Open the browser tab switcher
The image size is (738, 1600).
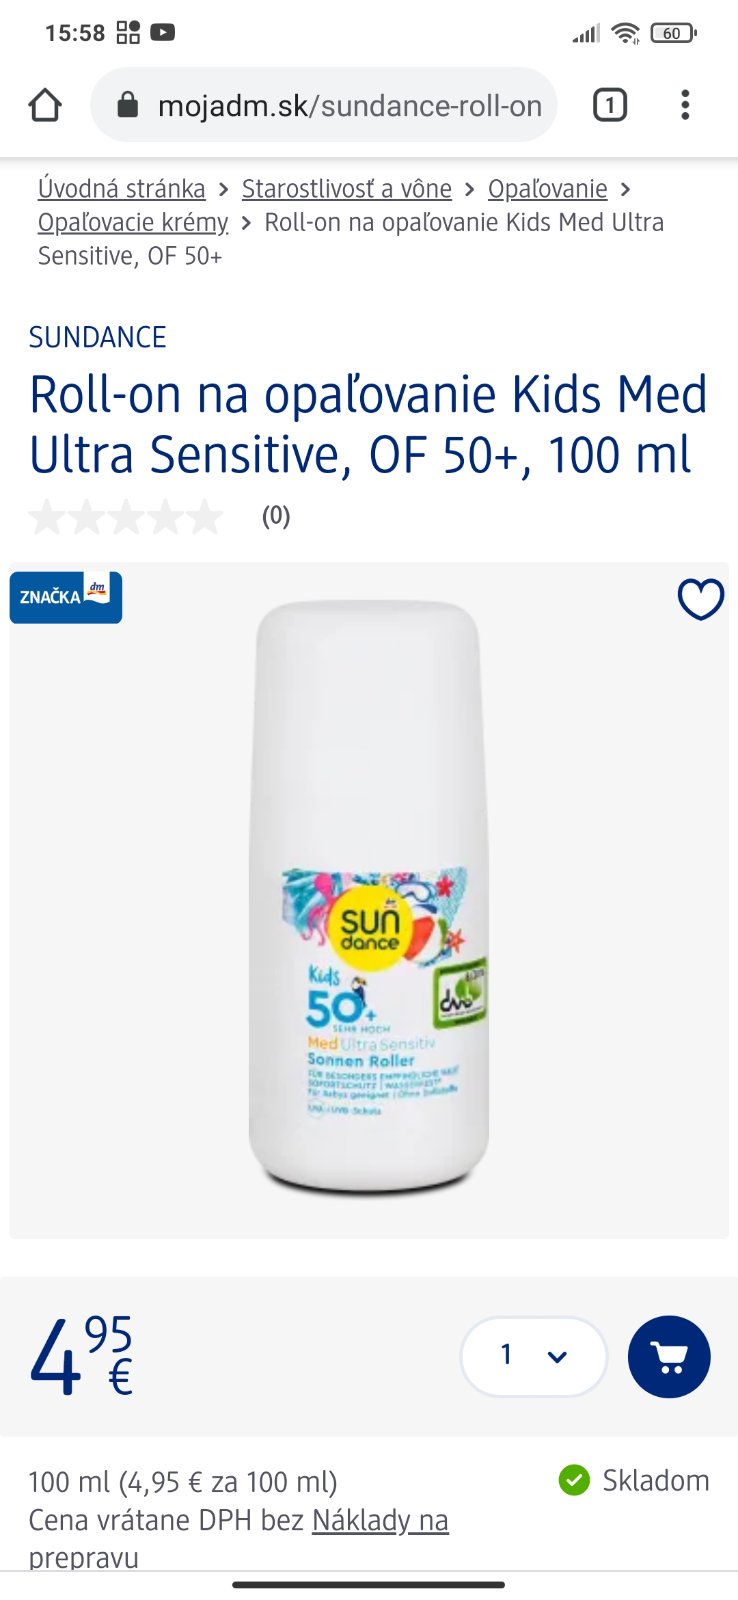tap(610, 105)
